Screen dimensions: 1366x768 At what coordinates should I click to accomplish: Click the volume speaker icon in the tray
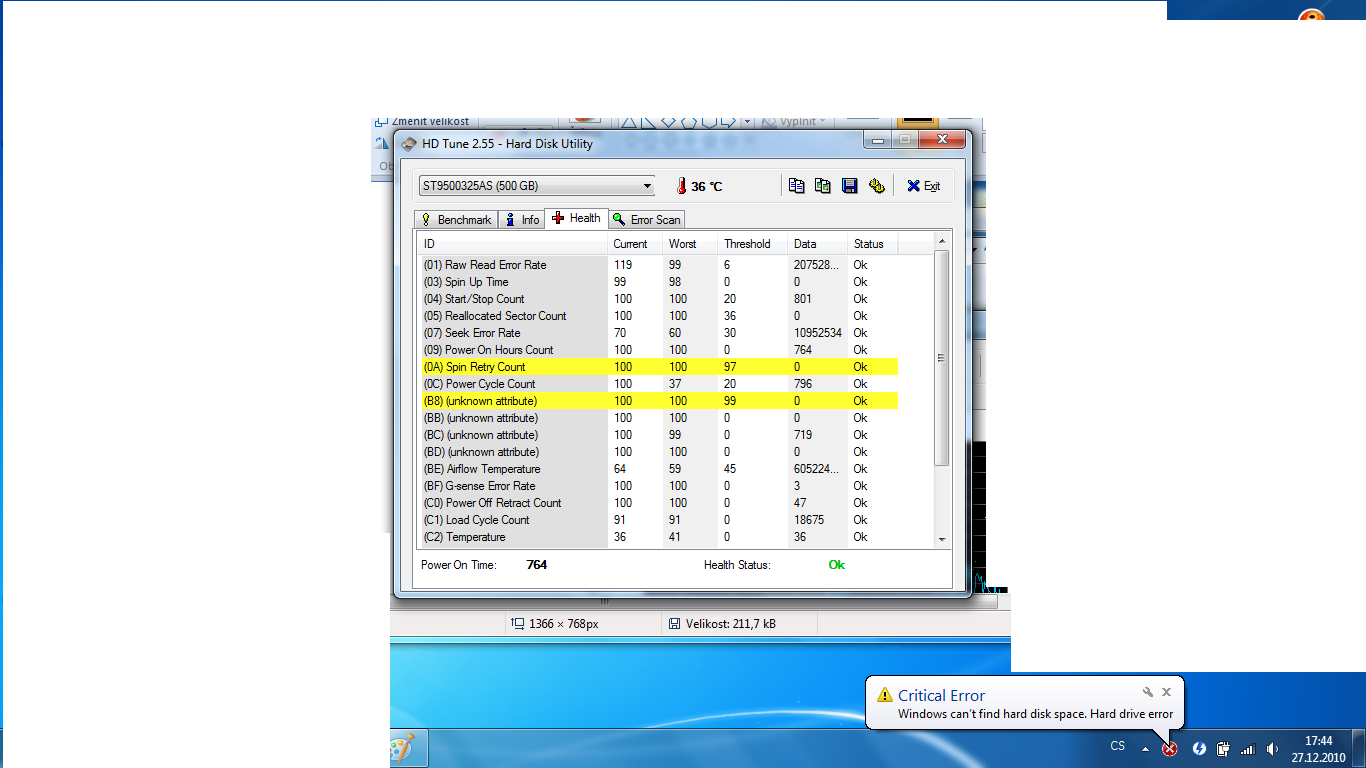point(1272,748)
